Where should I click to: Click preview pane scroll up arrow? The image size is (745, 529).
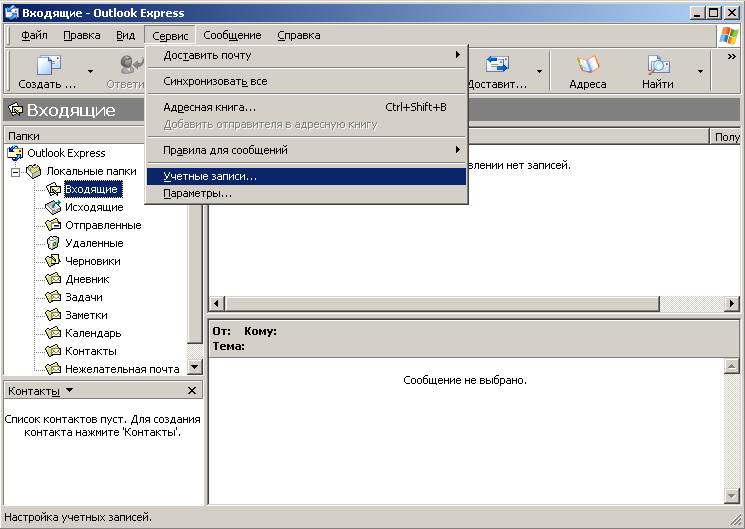point(731,366)
